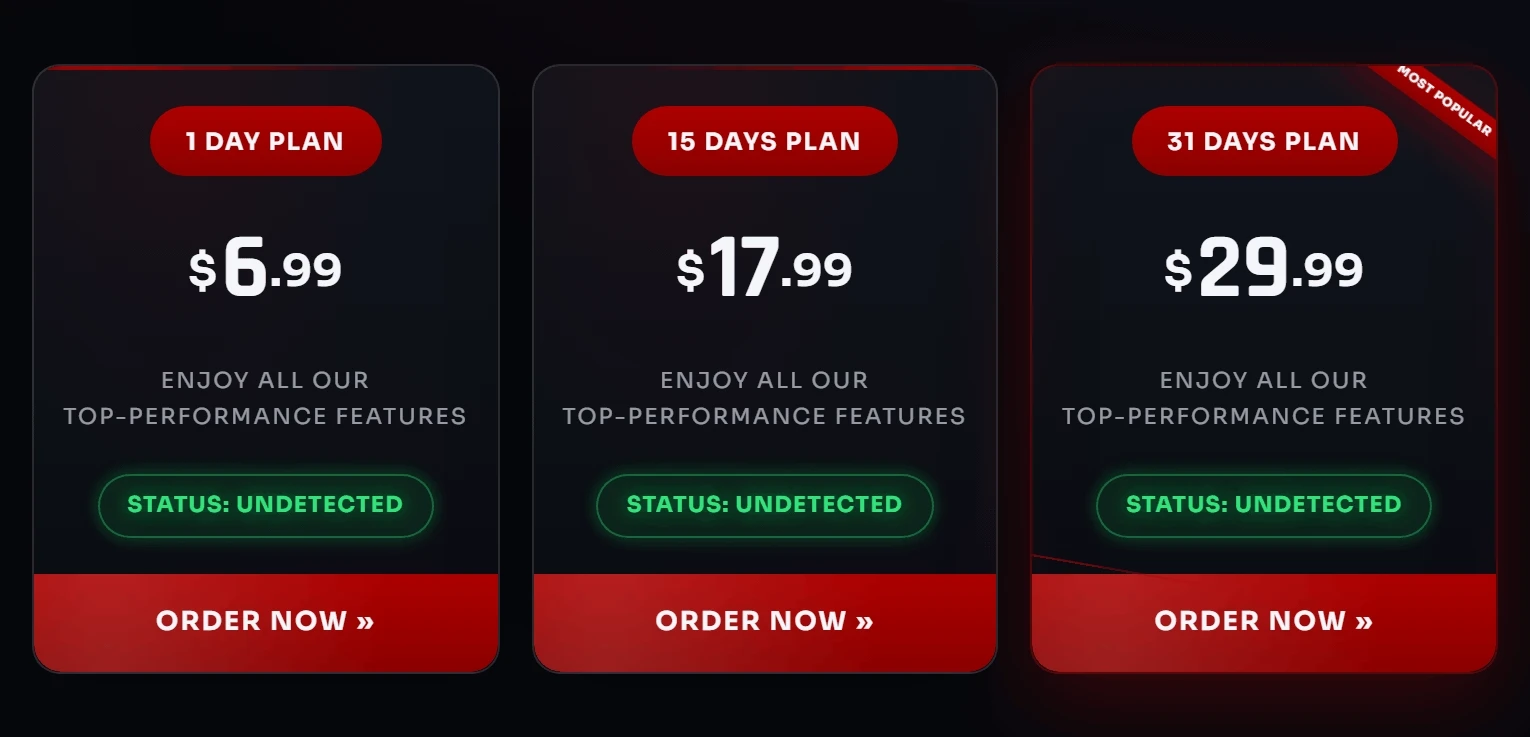Select the 15 Days Plan red badge
This screenshot has width=1530, height=737.
click(764, 141)
